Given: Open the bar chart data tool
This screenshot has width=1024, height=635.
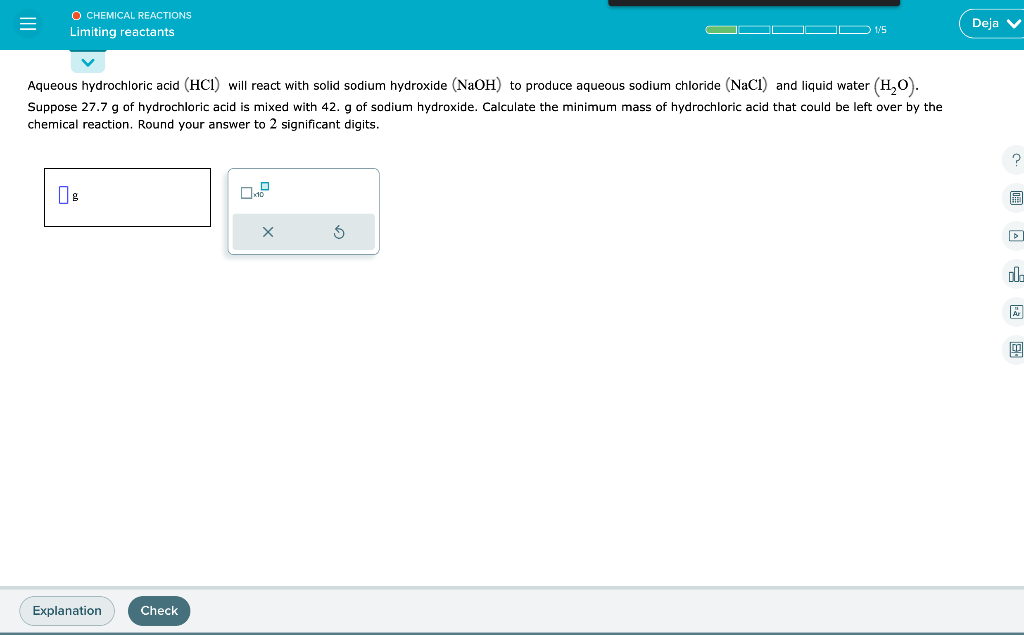Looking at the screenshot, I should [1015, 274].
